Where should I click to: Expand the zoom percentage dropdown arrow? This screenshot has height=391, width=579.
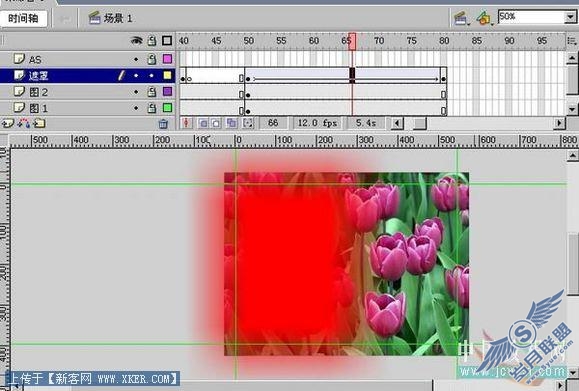(571, 17)
